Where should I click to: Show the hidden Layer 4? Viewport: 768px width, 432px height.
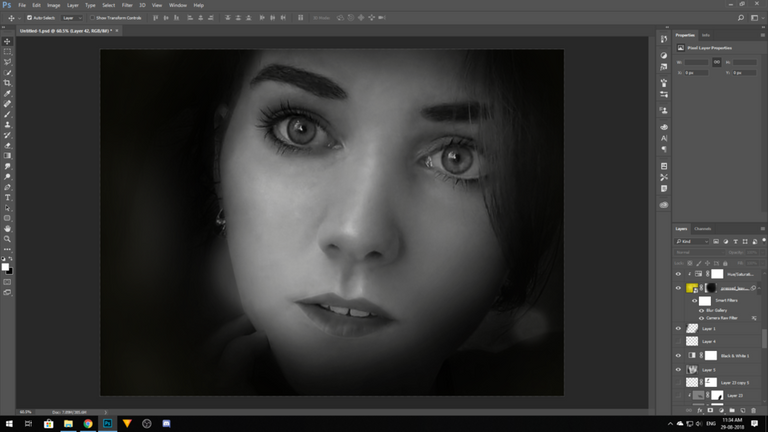point(678,341)
